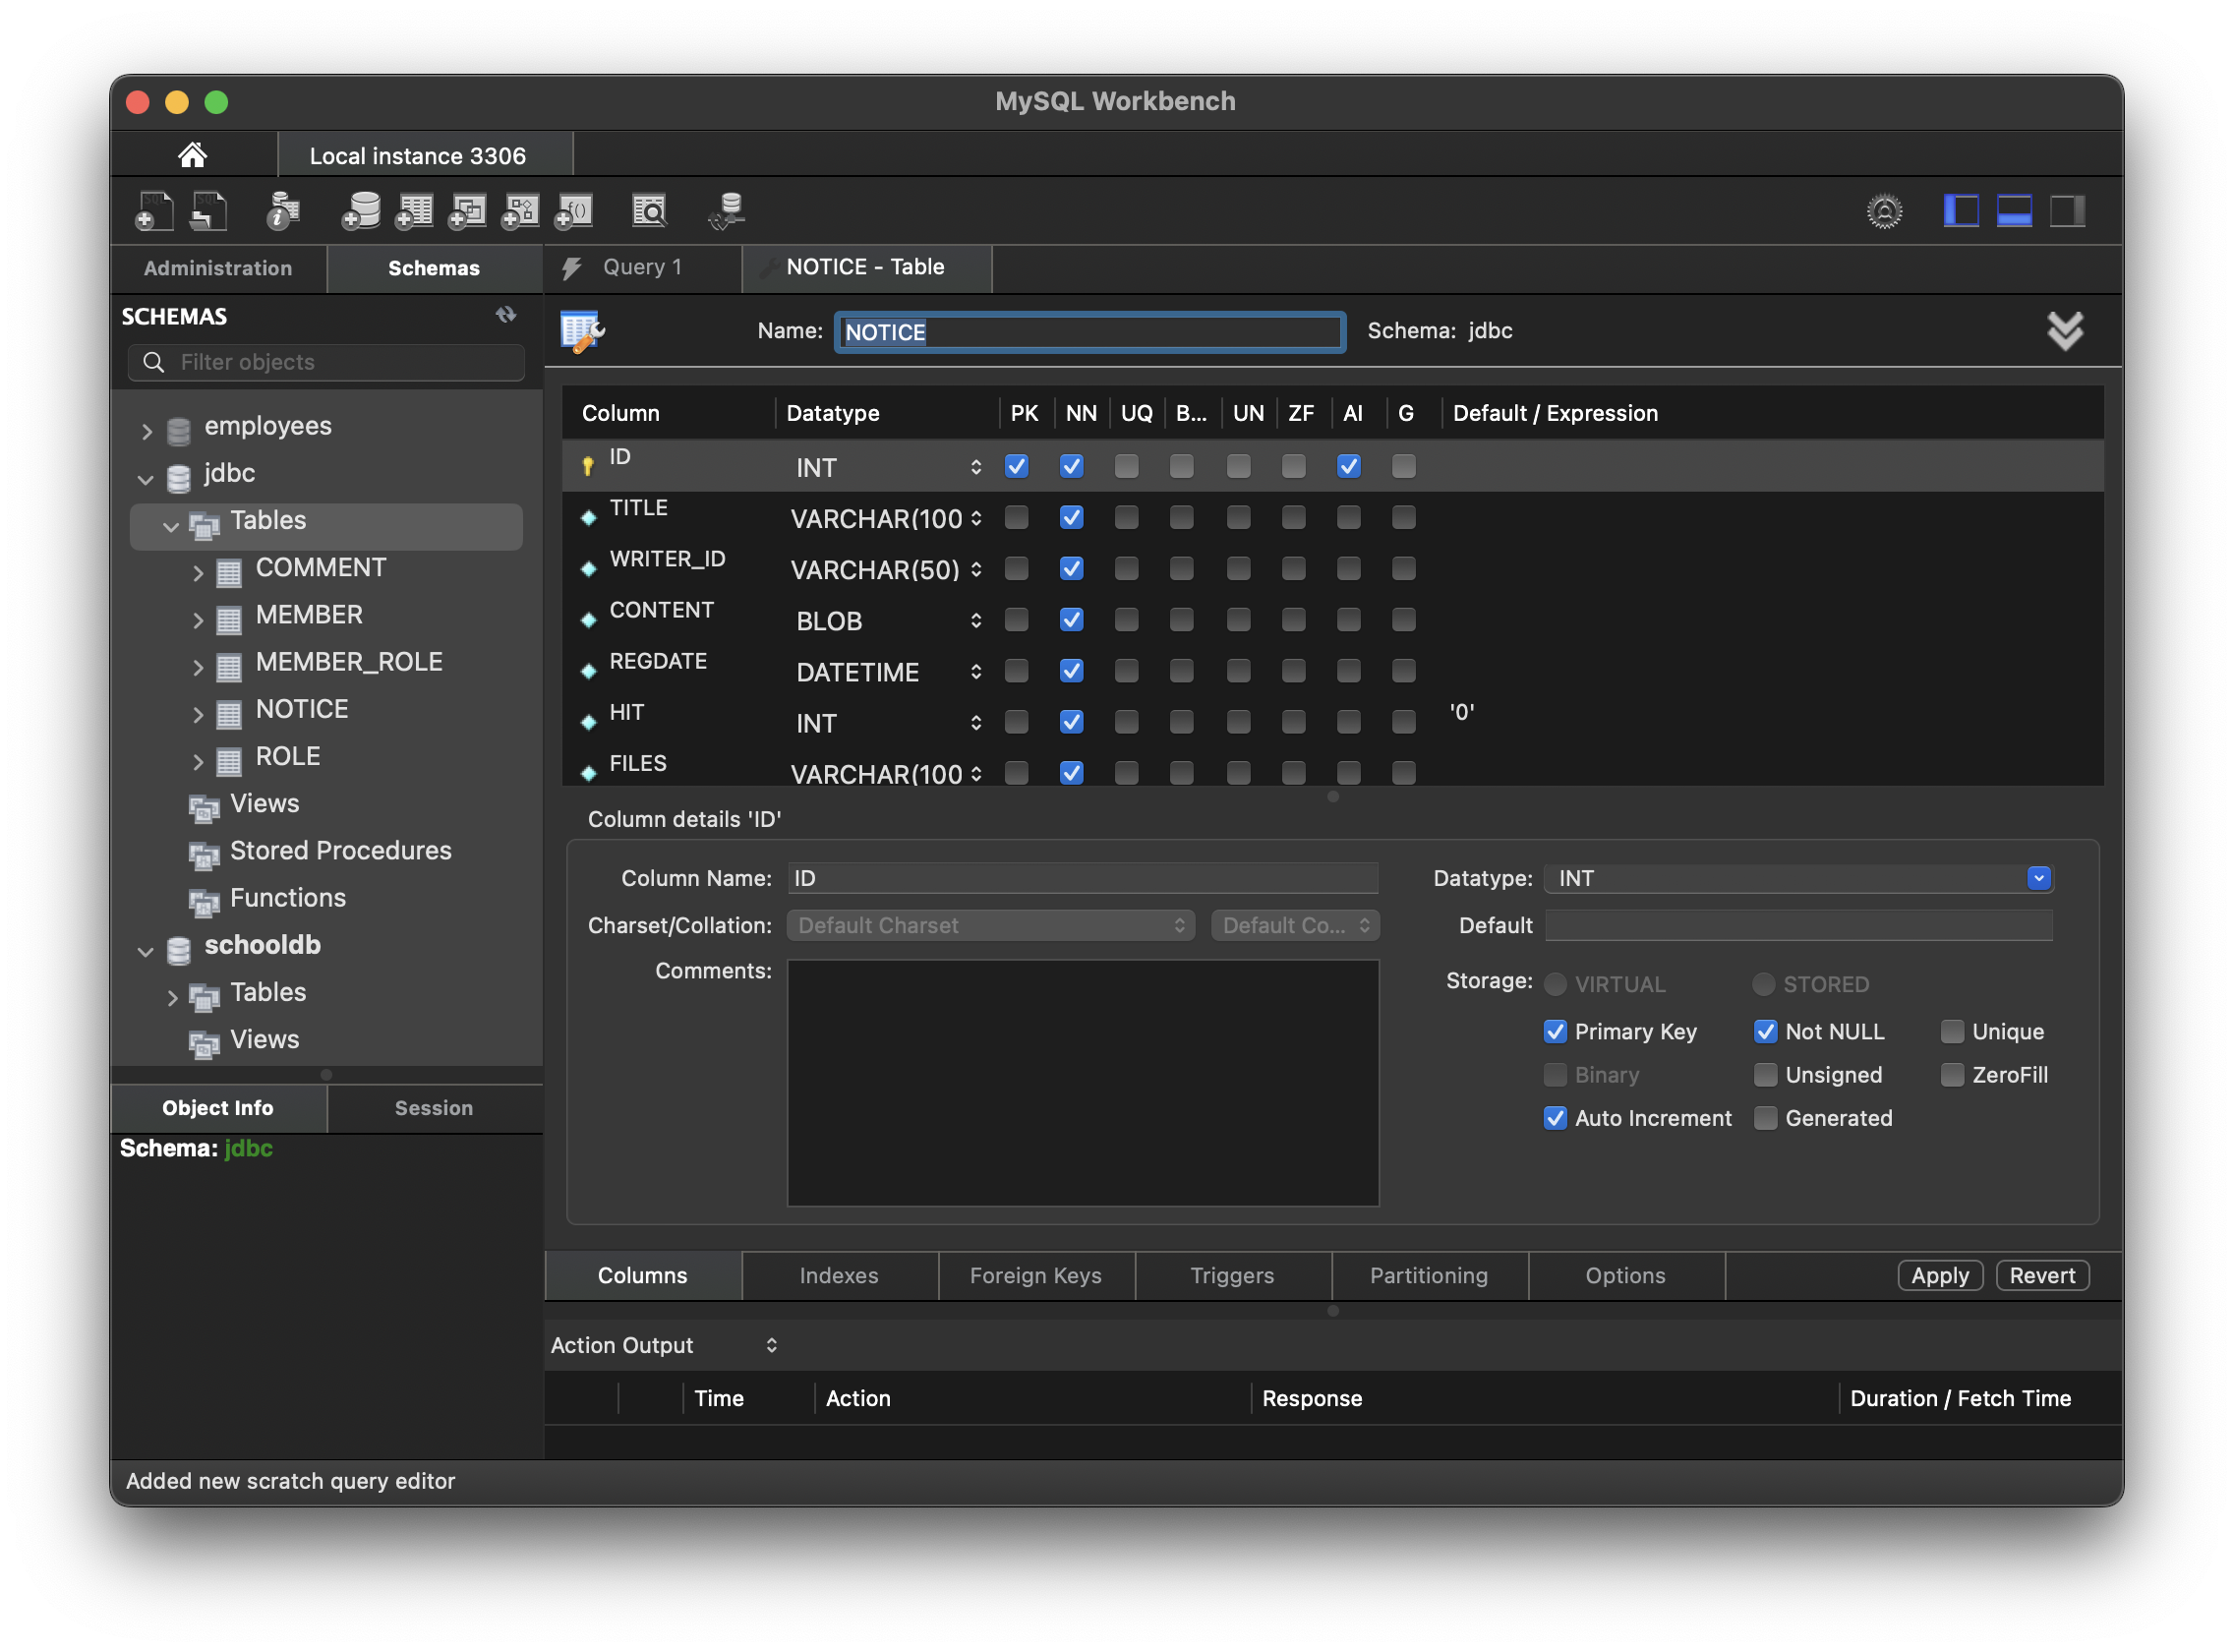Click search table data toolbar icon

[x=649, y=211]
